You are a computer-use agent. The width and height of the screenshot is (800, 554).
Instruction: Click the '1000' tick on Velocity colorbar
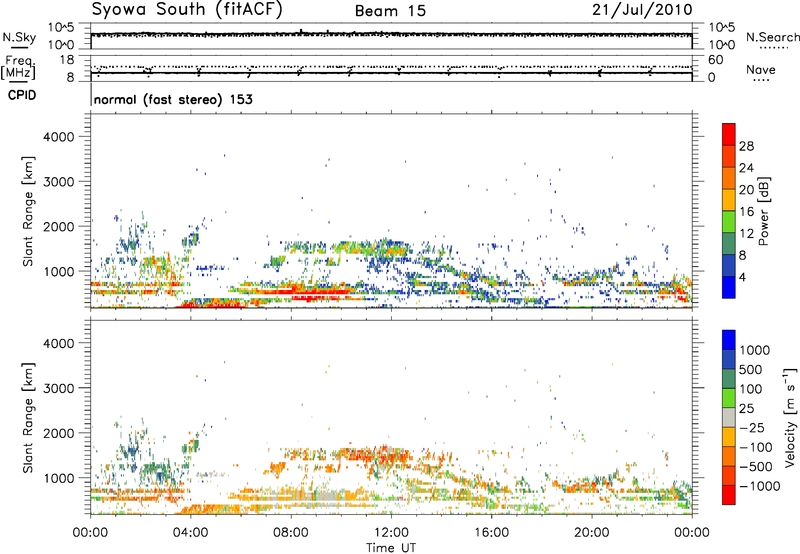755,350
